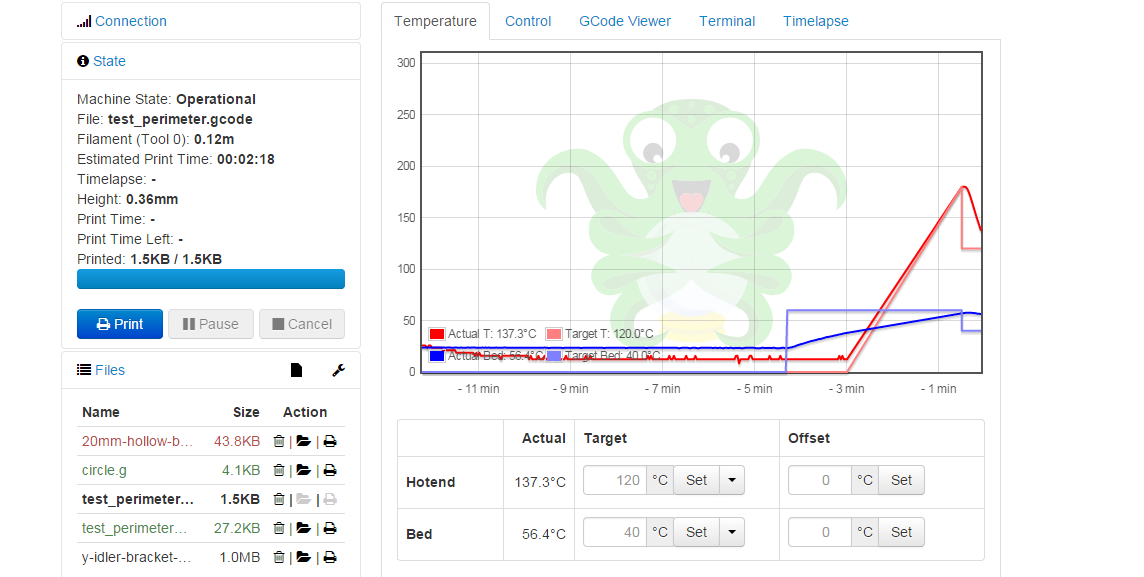Click the Estimated Print Time 00:02:18

[246, 159]
